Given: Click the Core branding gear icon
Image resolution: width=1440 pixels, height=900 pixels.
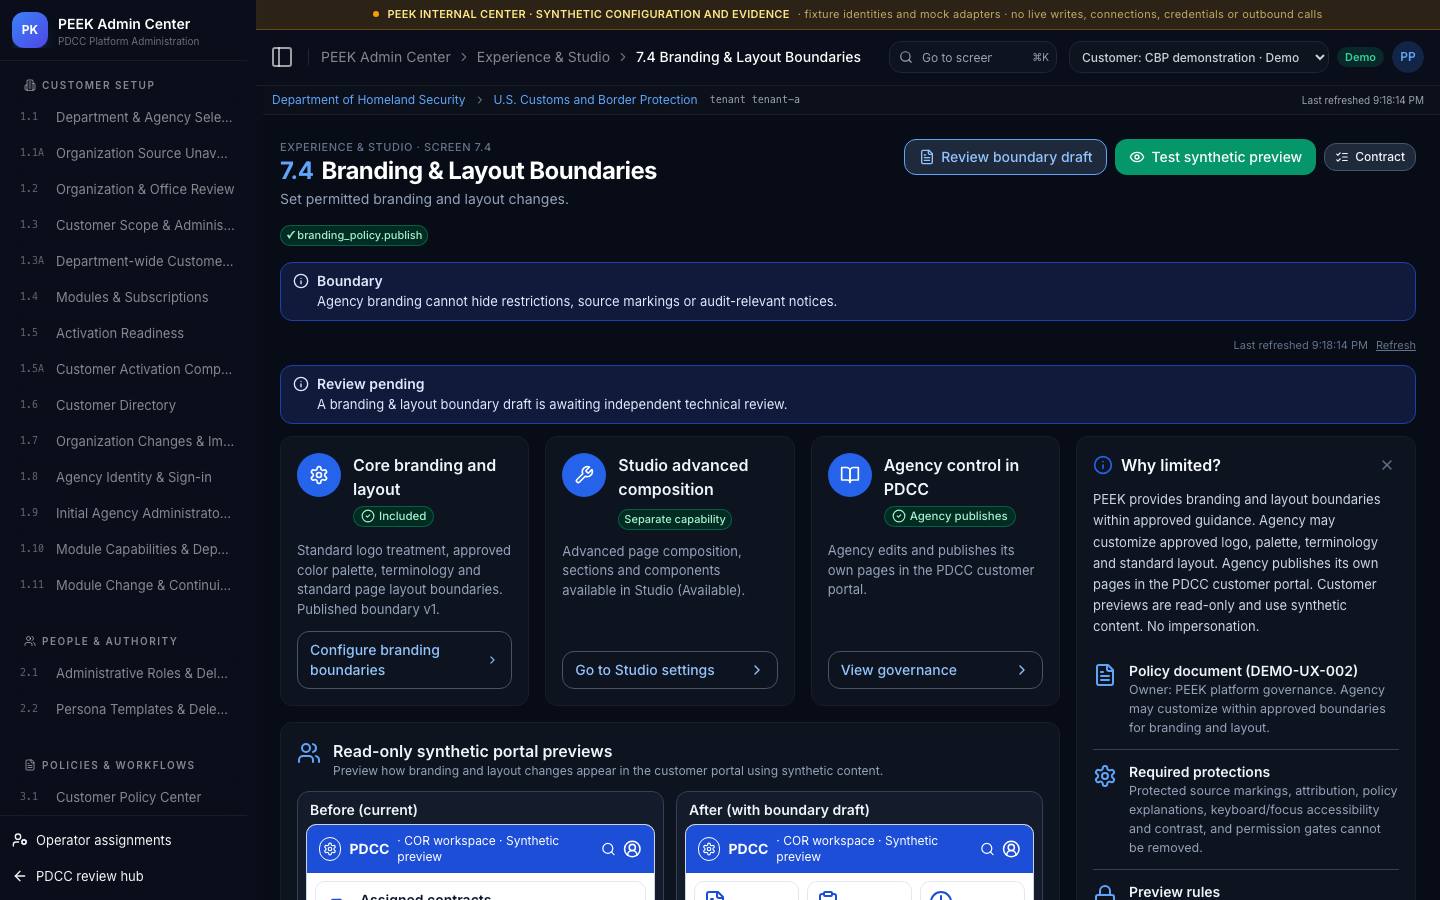Looking at the screenshot, I should [x=319, y=475].
